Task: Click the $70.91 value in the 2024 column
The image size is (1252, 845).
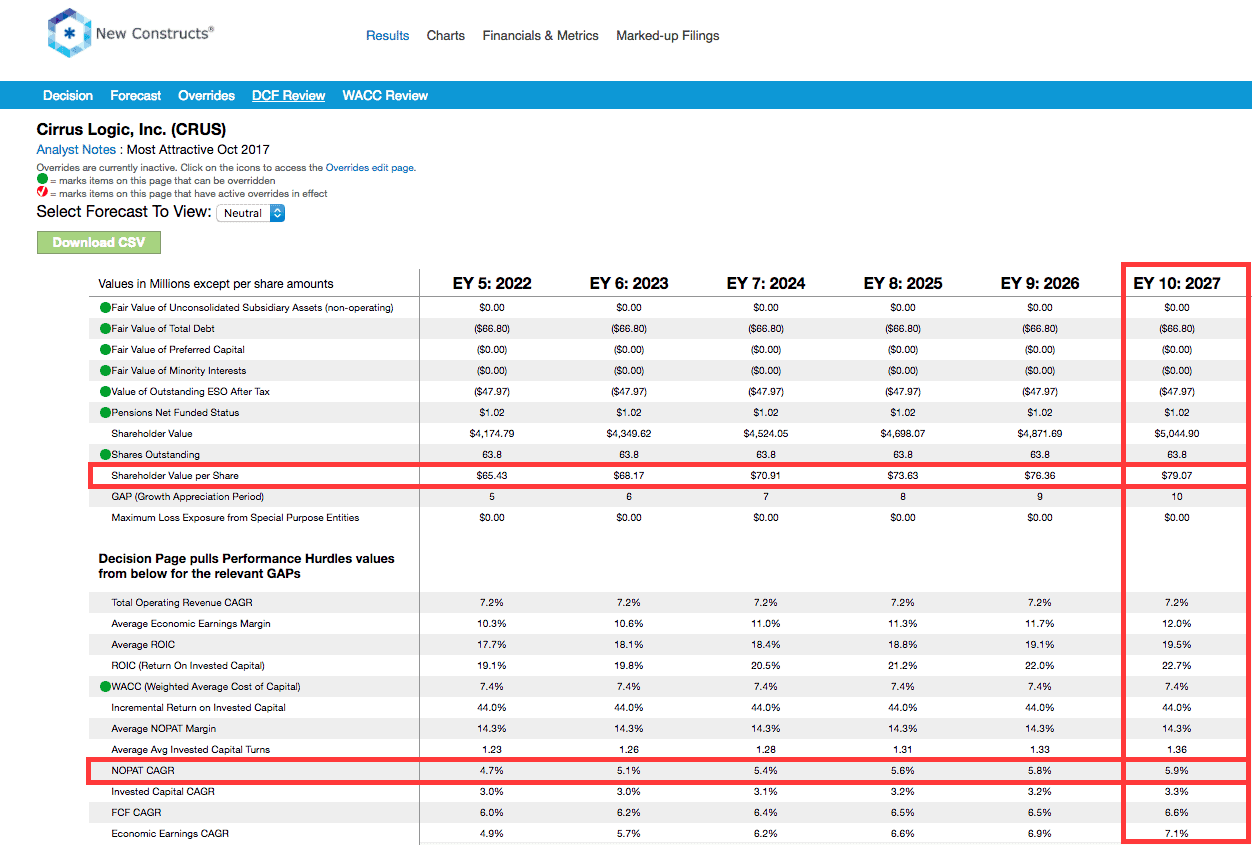Action: [765, 476]
